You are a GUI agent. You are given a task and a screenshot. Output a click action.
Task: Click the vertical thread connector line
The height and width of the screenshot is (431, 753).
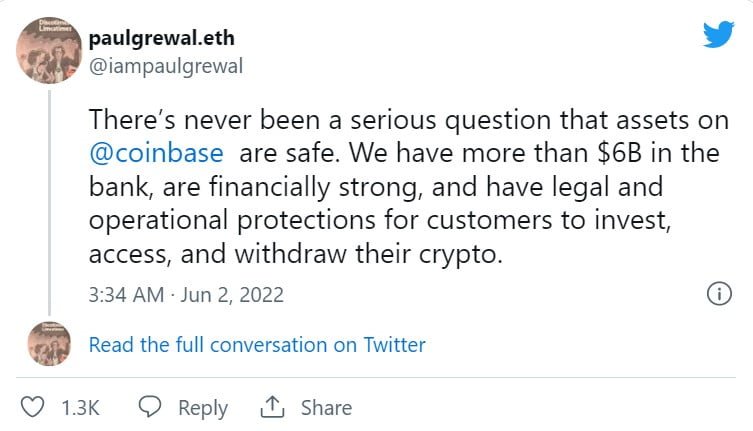49,200
